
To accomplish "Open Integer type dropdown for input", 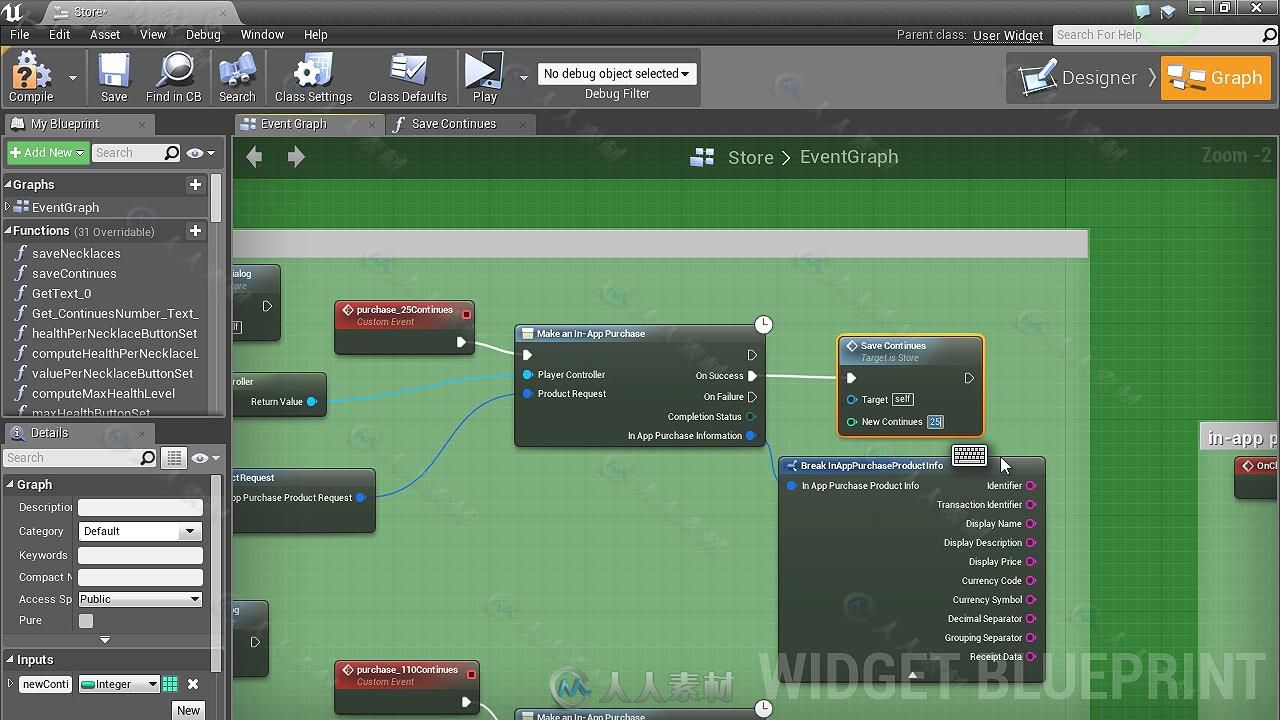I will coord(119,684).
